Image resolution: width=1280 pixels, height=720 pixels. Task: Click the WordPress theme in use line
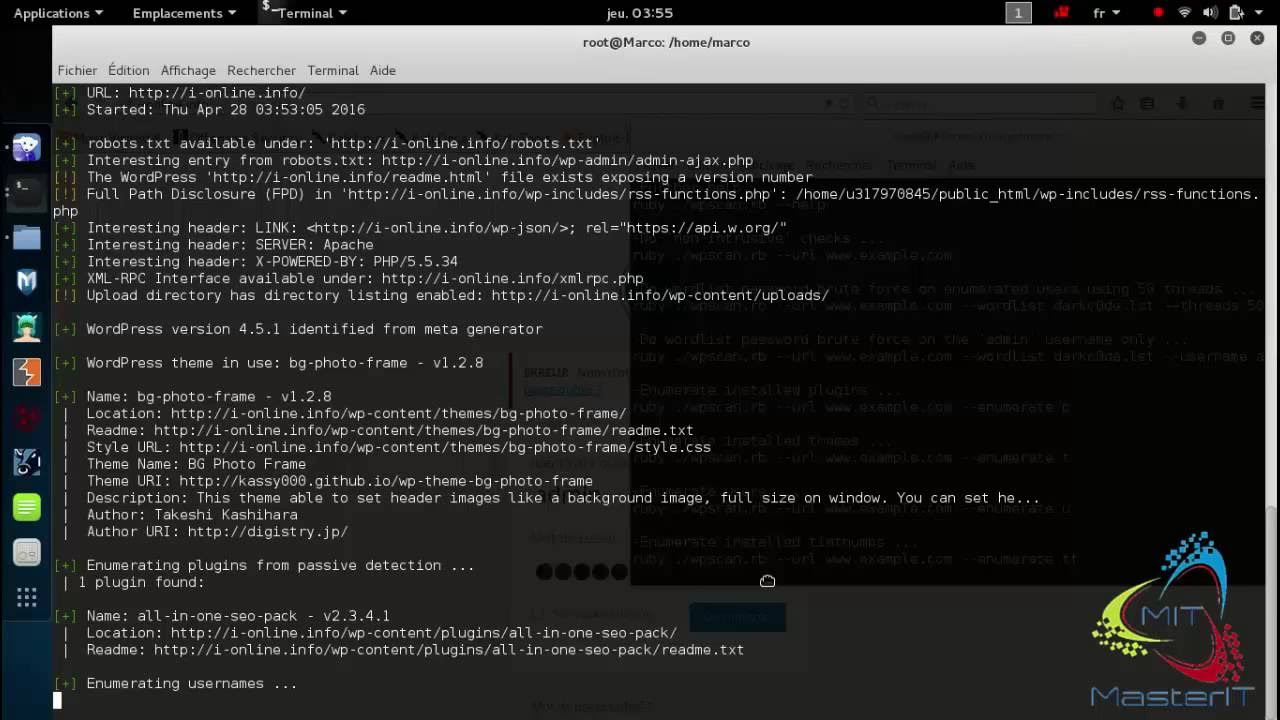point(269,363)
